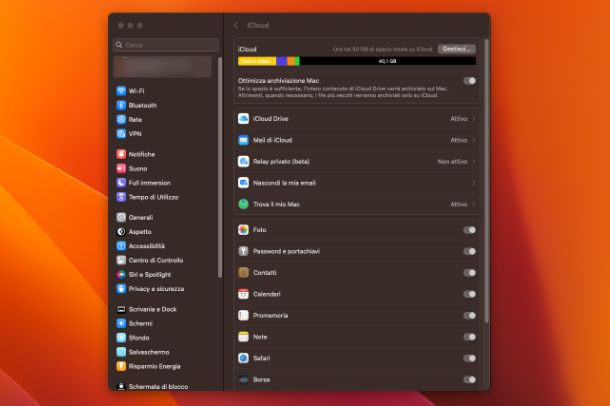610x406 pixels.
Task: Select Full immersion moon icon
Action: point(121,183)
